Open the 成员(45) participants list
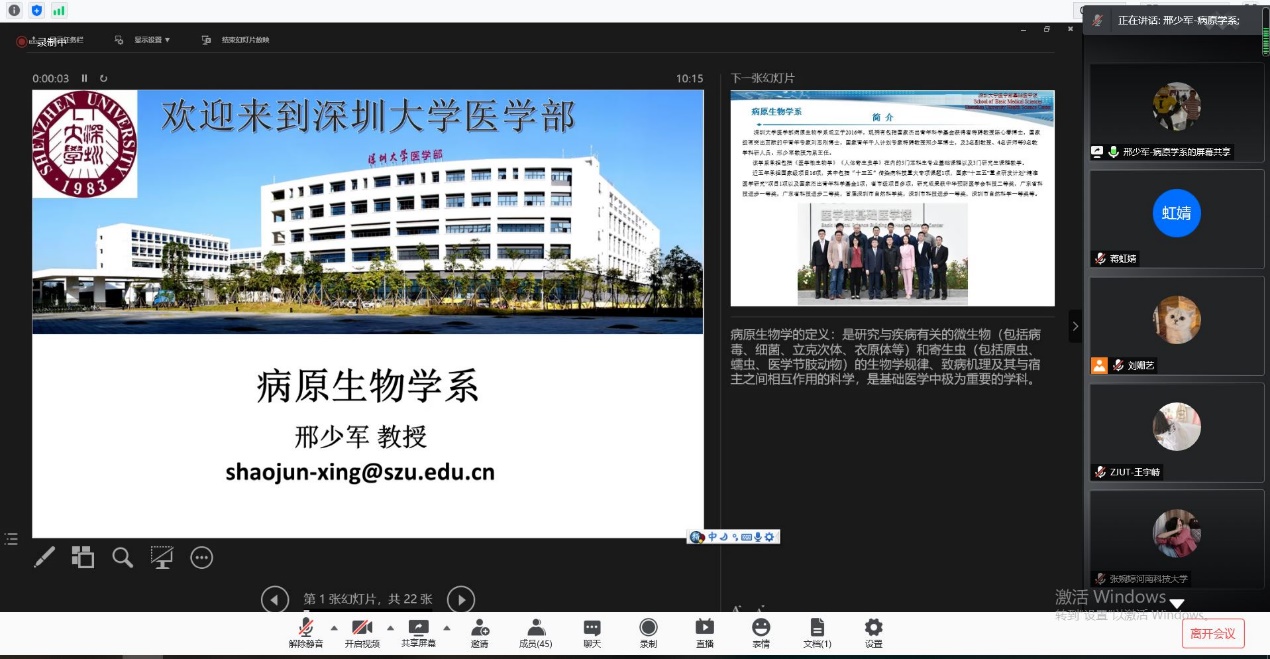 [x=536, y=633]
